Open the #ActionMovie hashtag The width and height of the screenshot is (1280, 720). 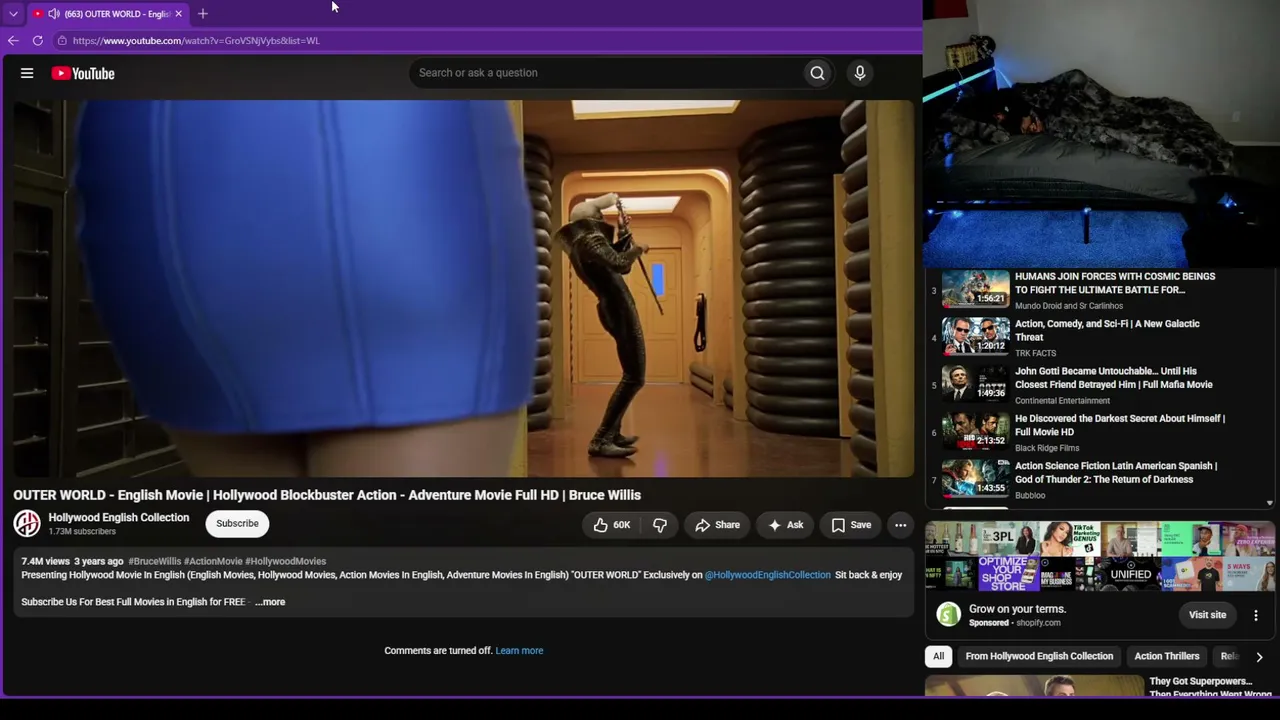pos(213,561)
